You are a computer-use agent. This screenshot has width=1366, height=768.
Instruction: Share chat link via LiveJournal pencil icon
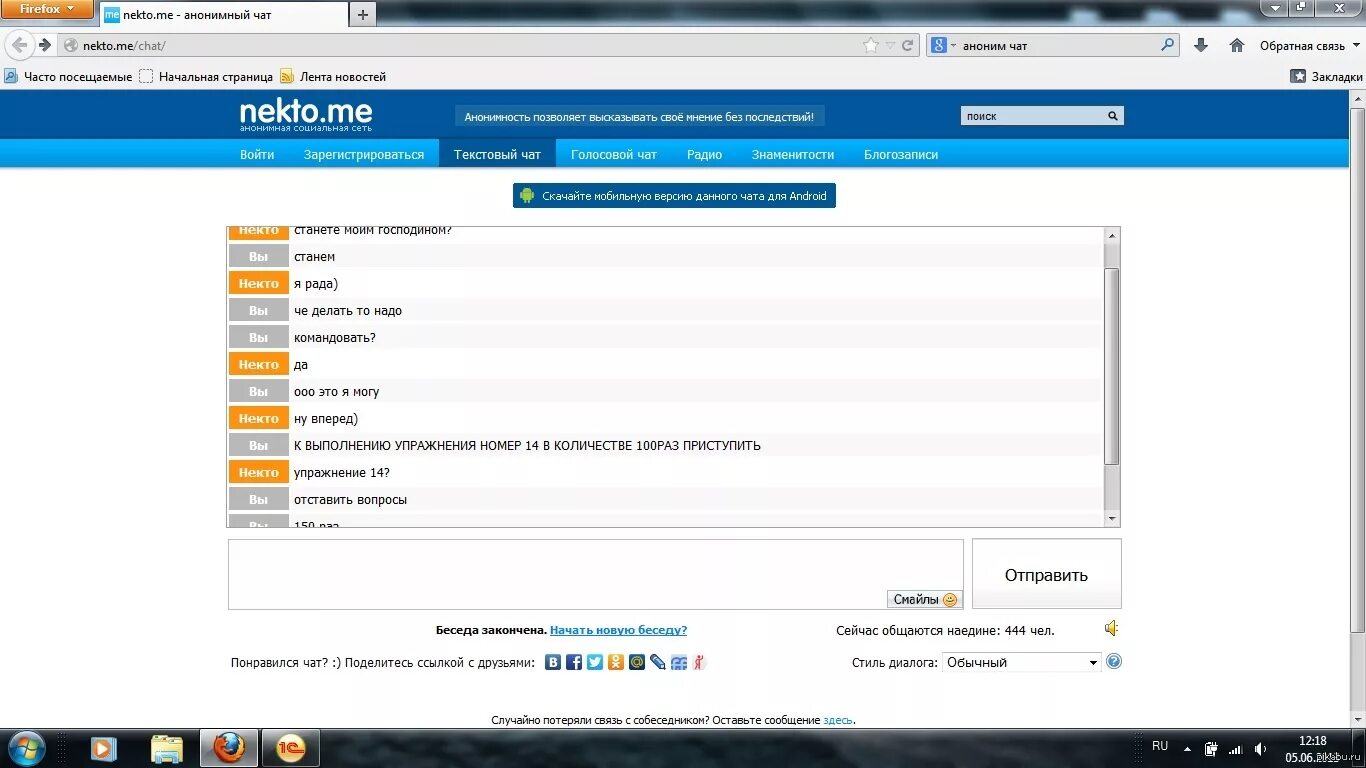tap(658, 662)
